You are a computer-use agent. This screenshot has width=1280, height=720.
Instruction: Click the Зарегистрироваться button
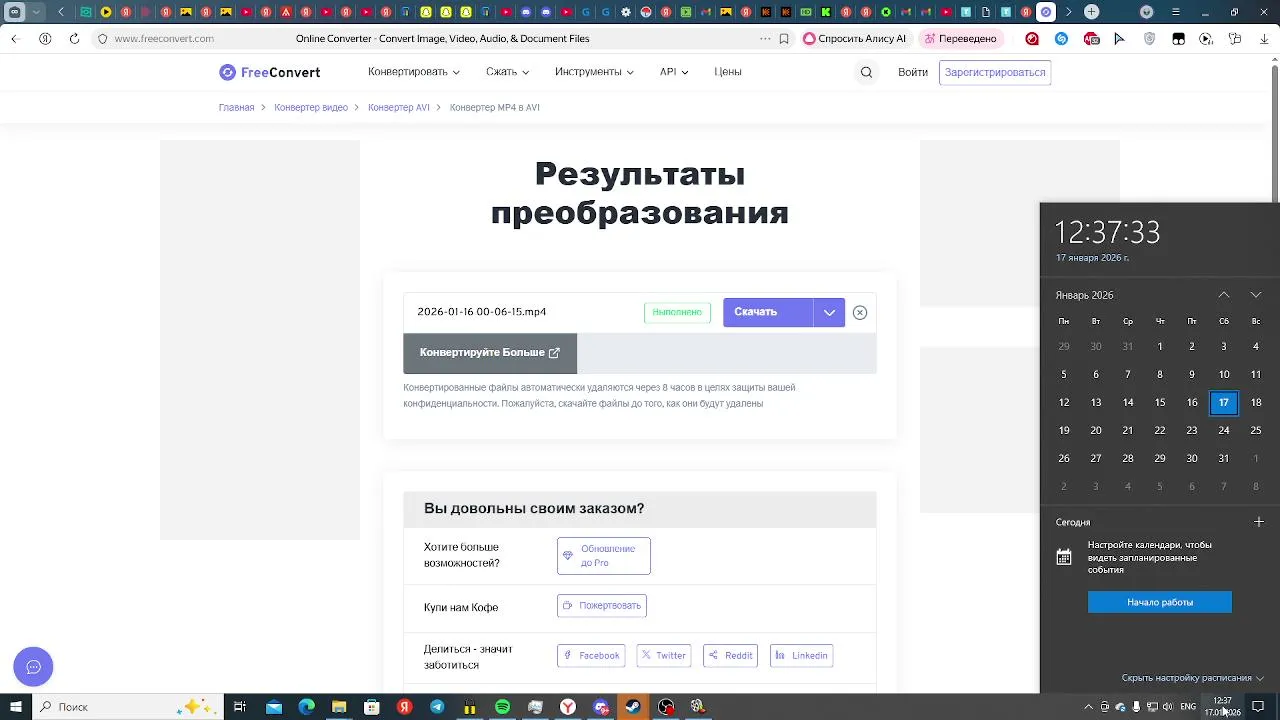coord(995,72)
